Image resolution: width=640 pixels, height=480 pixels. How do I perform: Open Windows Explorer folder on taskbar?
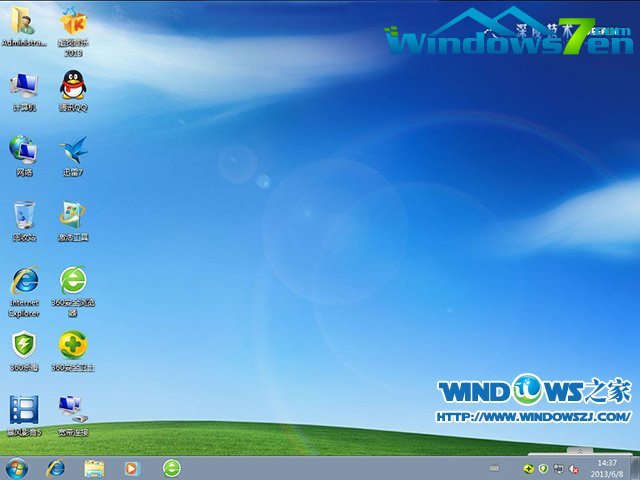(94, 469)
